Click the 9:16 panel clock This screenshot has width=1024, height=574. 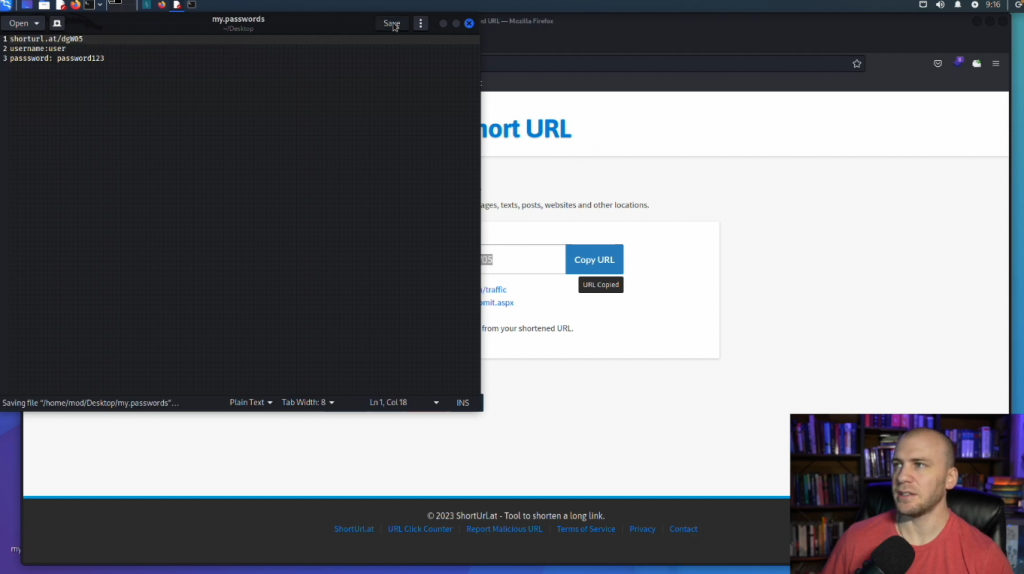(x=993, y=5)
